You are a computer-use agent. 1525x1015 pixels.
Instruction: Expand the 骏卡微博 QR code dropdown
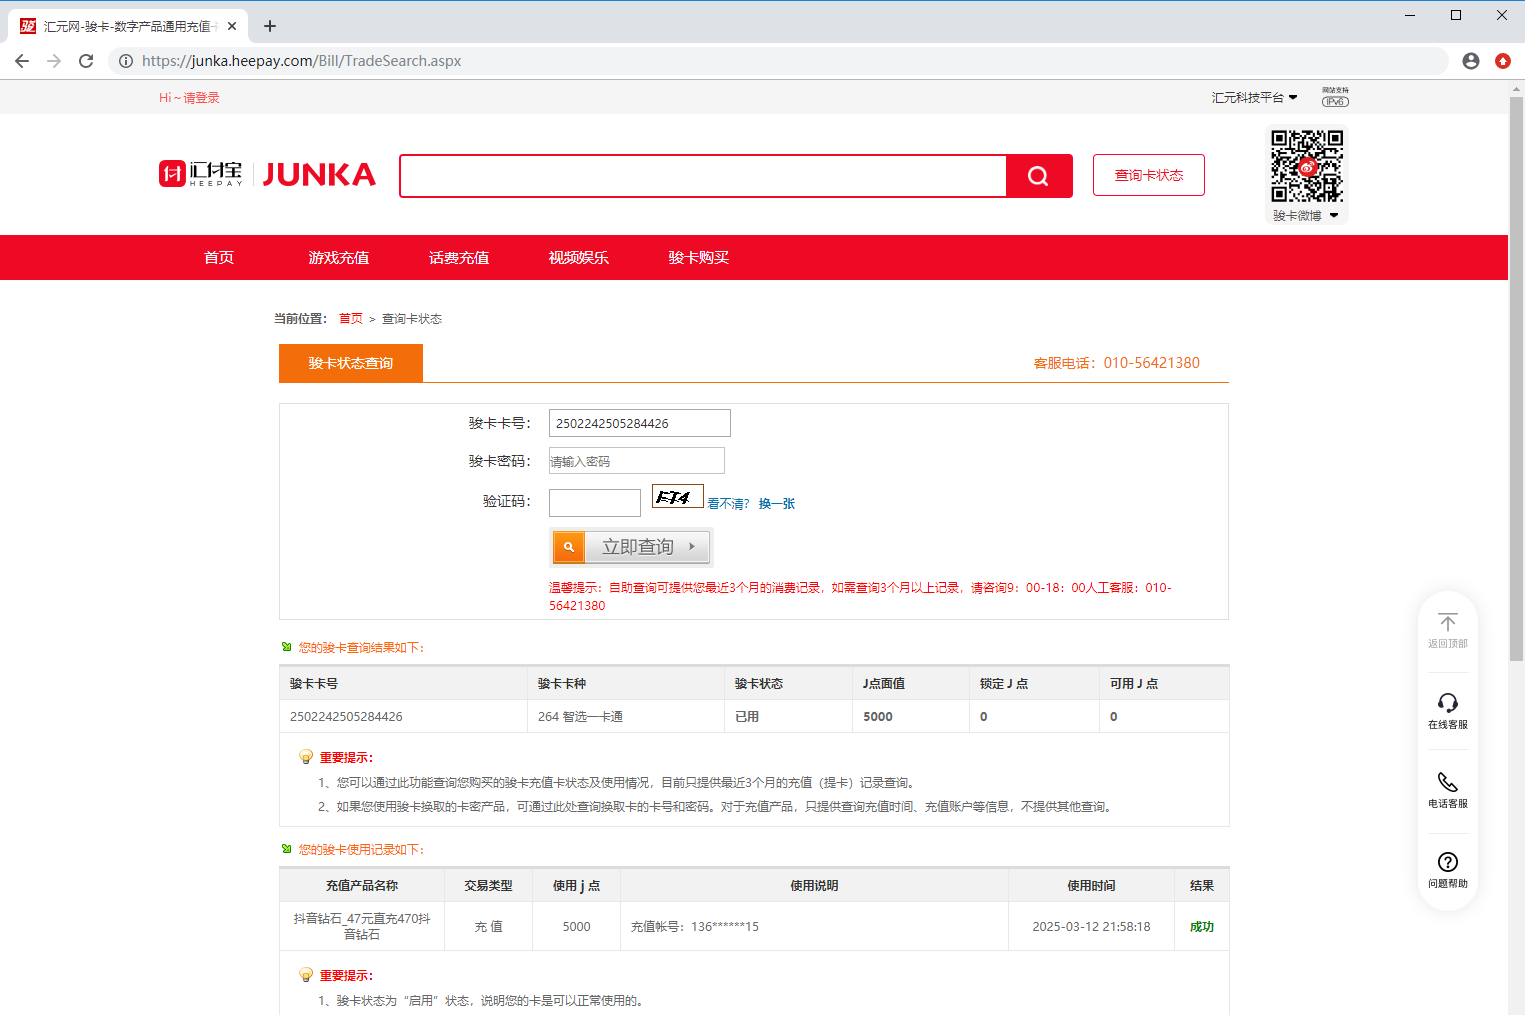pyautogui.click(x=1306, y=216)
